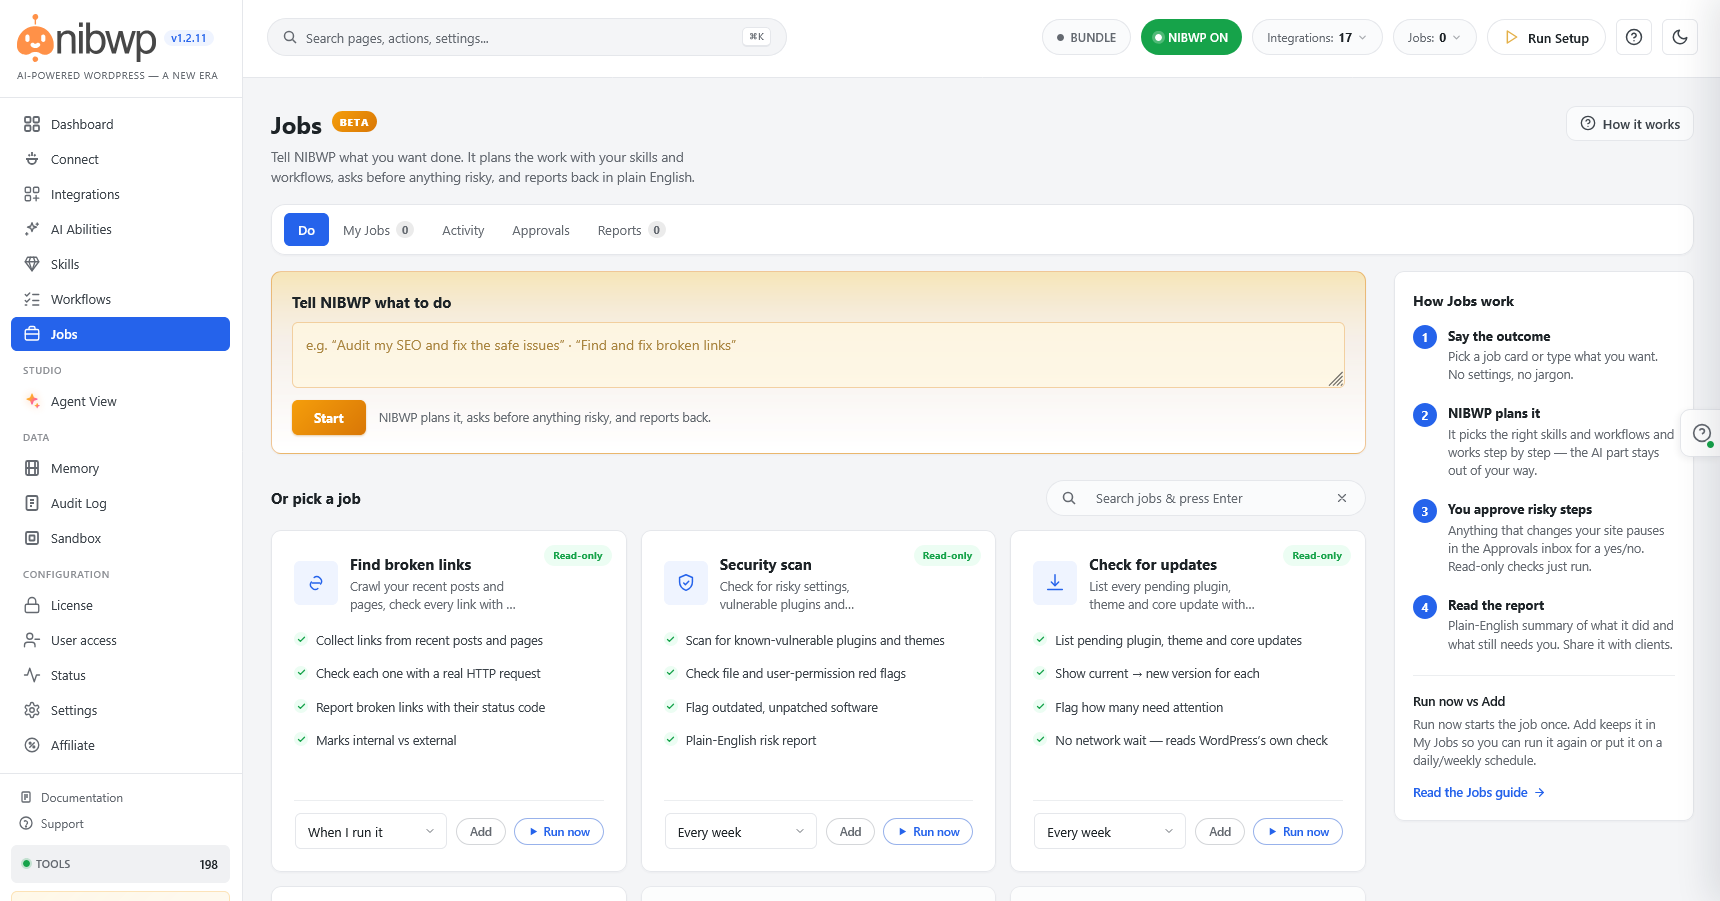The height and width of the screenshot is (901, 1720).
Task: Open the Documentation link
Action: click(x=82, y=798)
